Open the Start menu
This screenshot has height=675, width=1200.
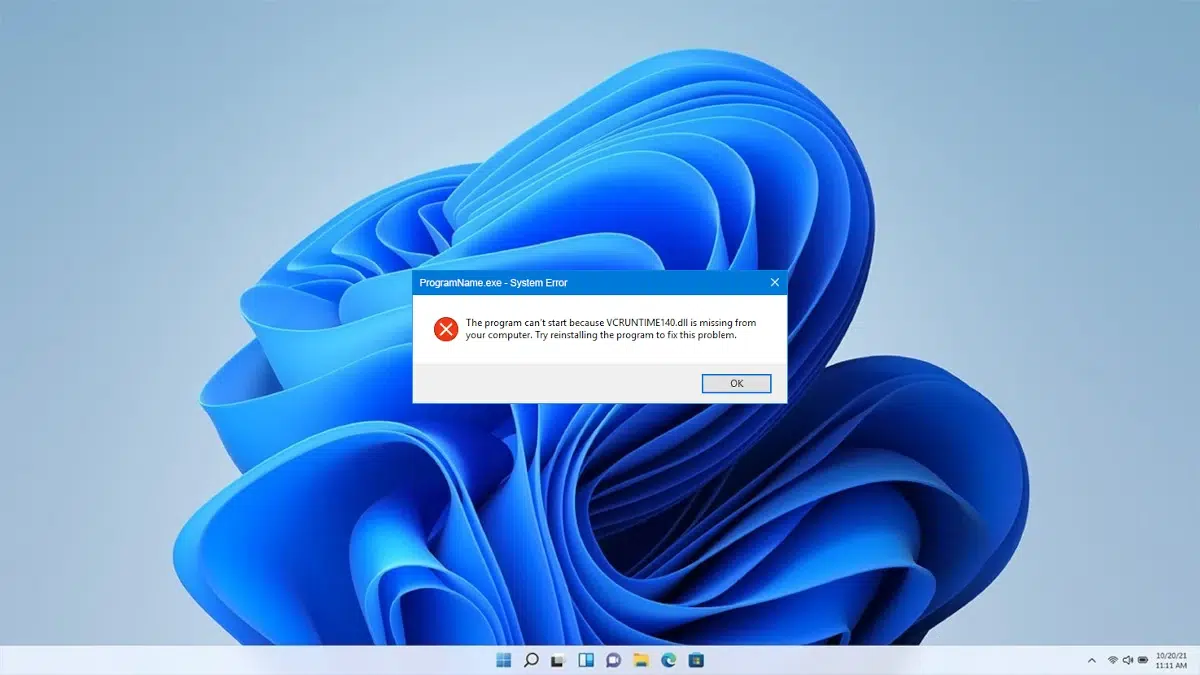pyautogui.click(x=504, y=660)
